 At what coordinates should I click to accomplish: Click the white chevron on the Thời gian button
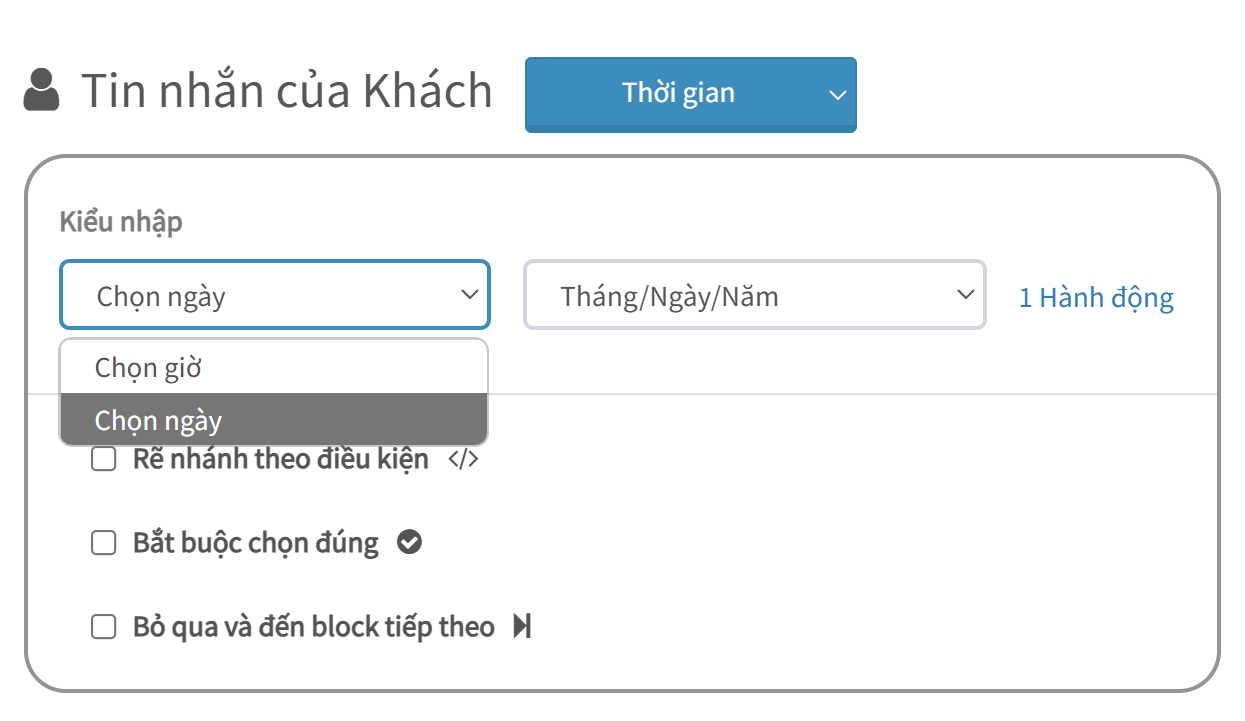(x=837, y=95)
